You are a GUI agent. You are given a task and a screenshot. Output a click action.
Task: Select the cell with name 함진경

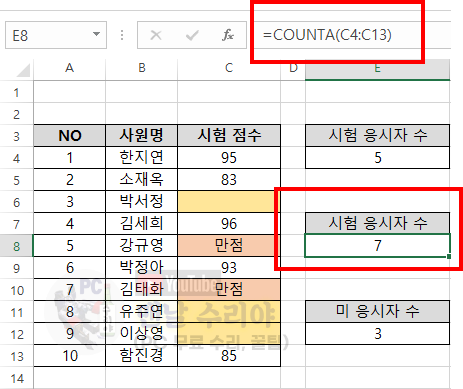click(142, 356)
